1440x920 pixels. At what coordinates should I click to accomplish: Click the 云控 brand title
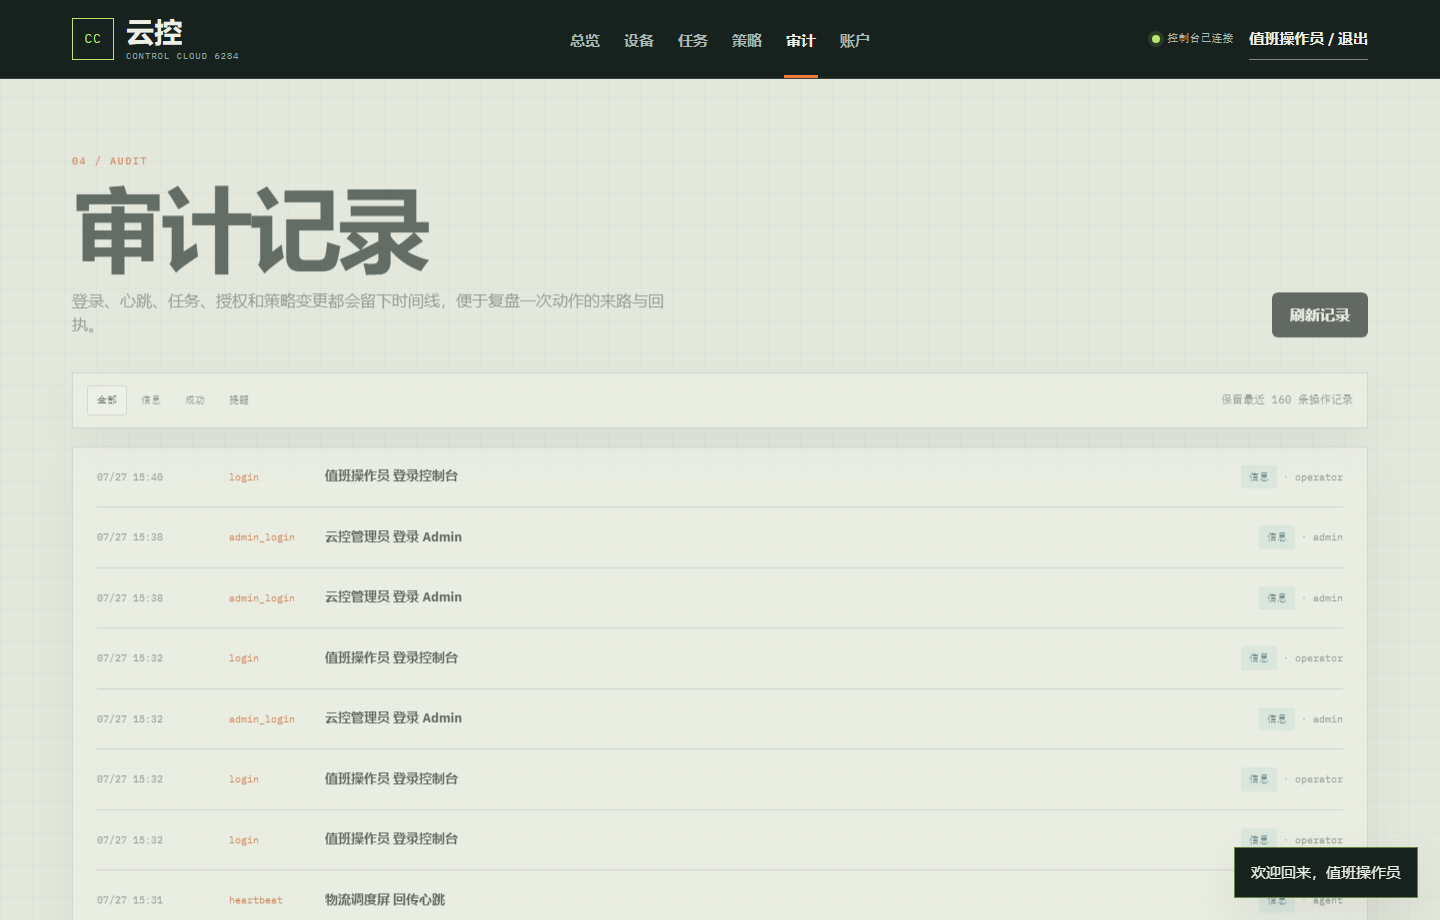[x=155, y=33]
